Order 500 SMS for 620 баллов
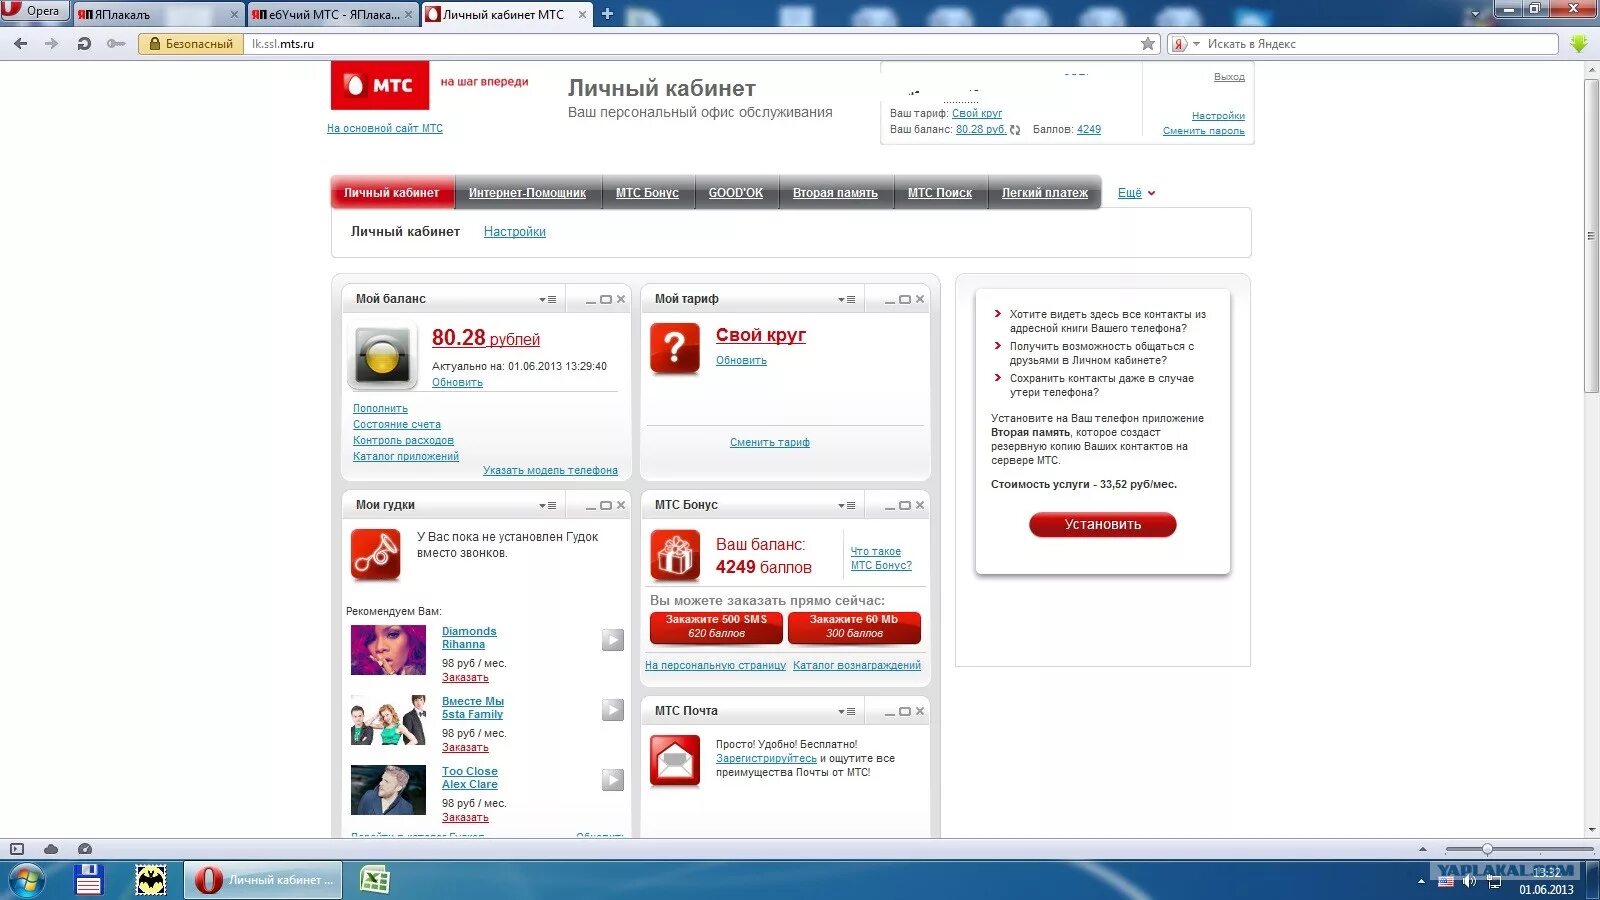Image resolution: width=1600 pixels, height=900 pixels. tap(716, 627)
